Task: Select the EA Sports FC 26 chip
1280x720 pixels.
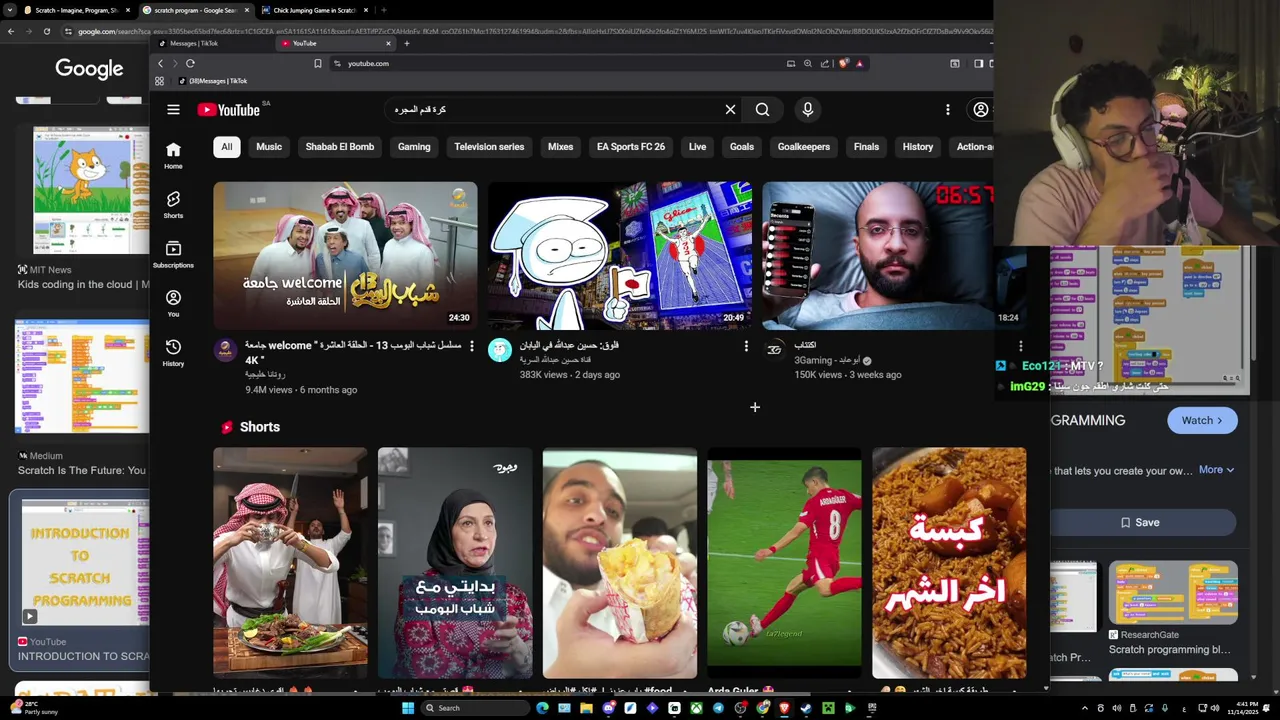Action: click(631, 147)
